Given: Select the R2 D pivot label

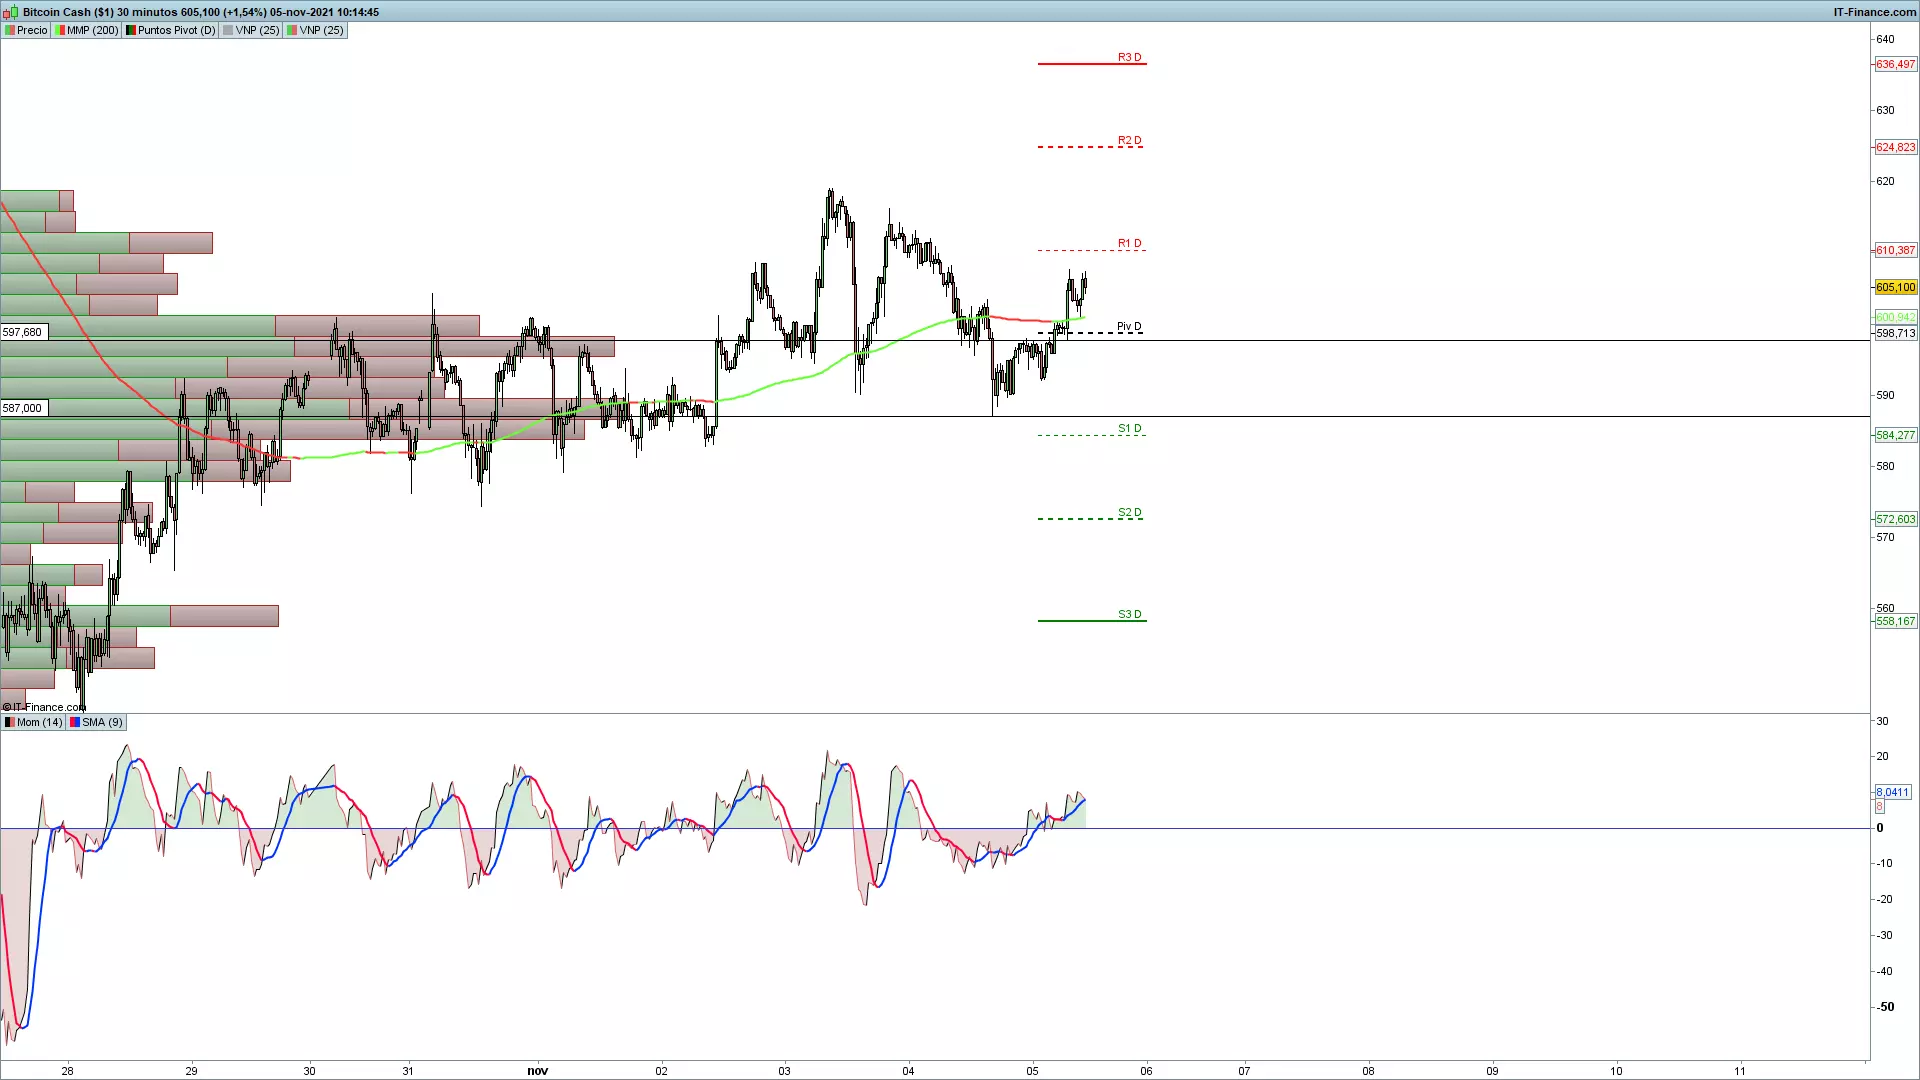Looking at the screenshot, I should click(x=1129, y=140).
